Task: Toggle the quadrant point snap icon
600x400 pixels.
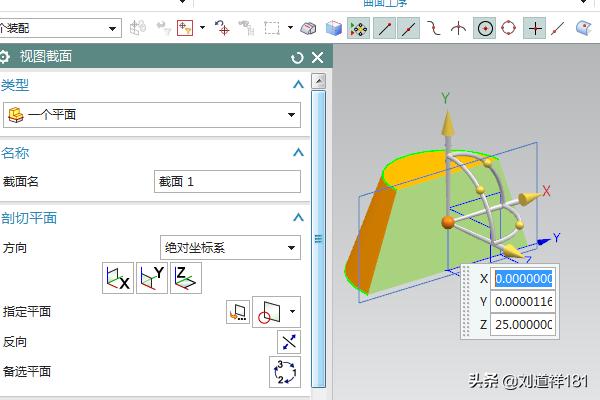Action: coord(510,29)
